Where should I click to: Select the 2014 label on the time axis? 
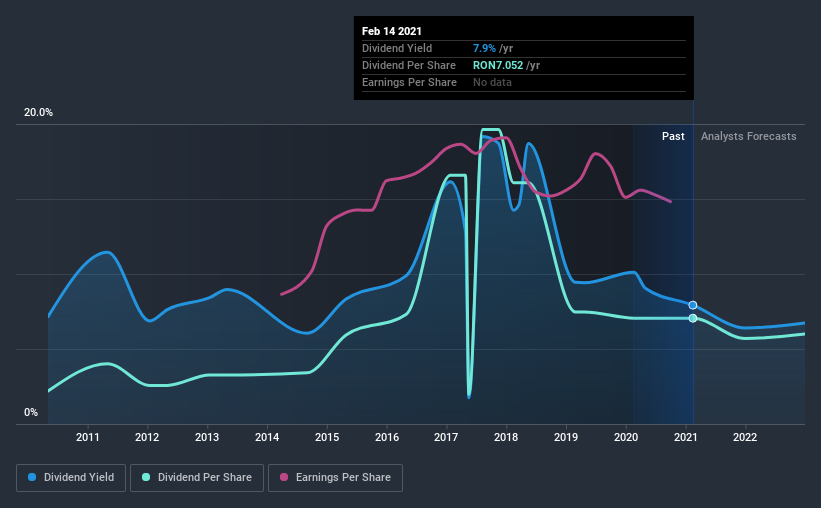(267, 437)
